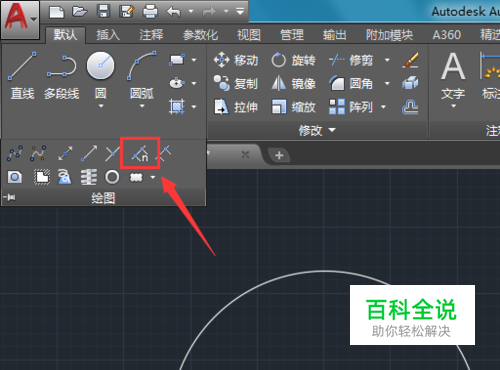Image resolution: width=500 pixels, height=370 pixels.
Task: Select the region tool icon
Action: point(15,177)
